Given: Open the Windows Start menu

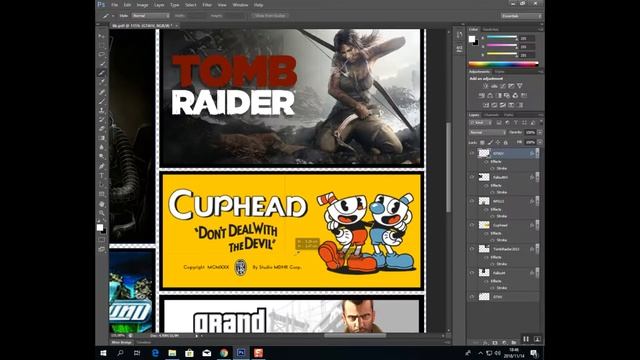Looking at the screenshot, I should click(103, 353).
